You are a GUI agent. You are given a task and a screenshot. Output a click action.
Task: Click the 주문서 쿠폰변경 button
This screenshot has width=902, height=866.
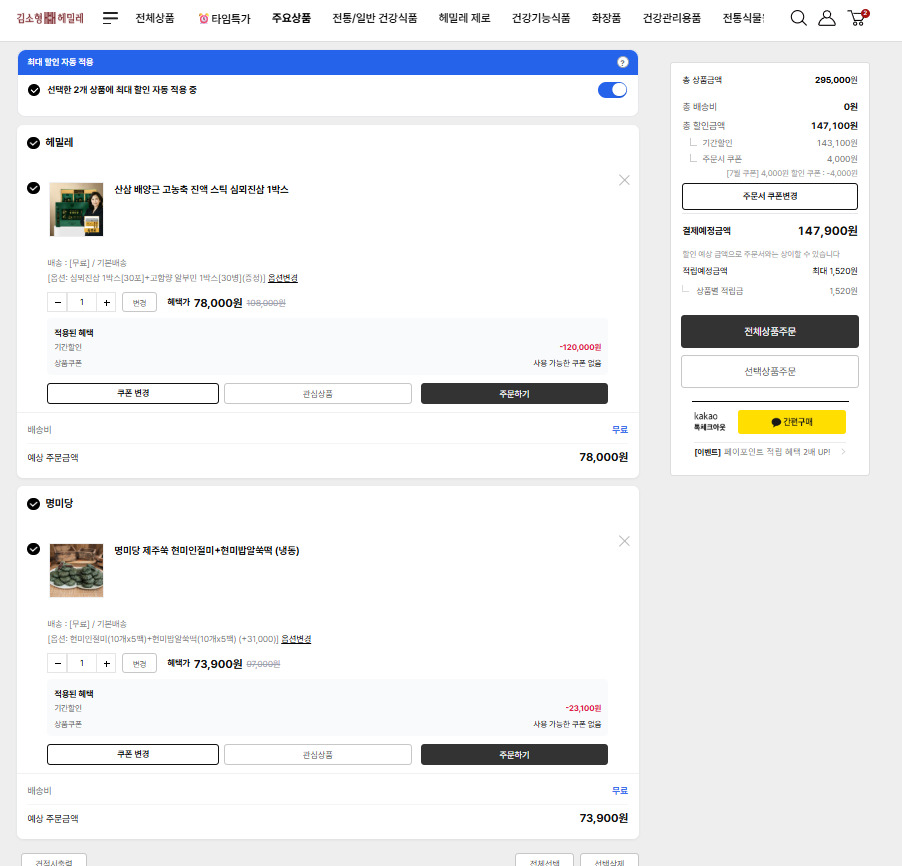tap(770, 196)
